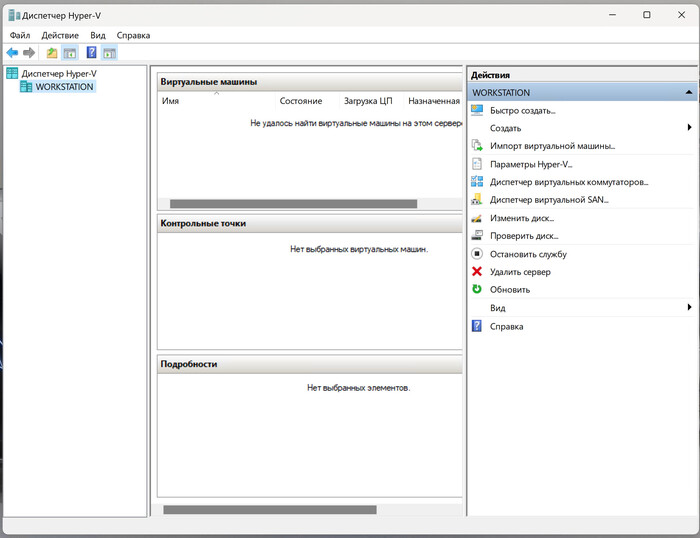
Task: Click the Forward arrow toolbar icon
Action: [29, 53]
